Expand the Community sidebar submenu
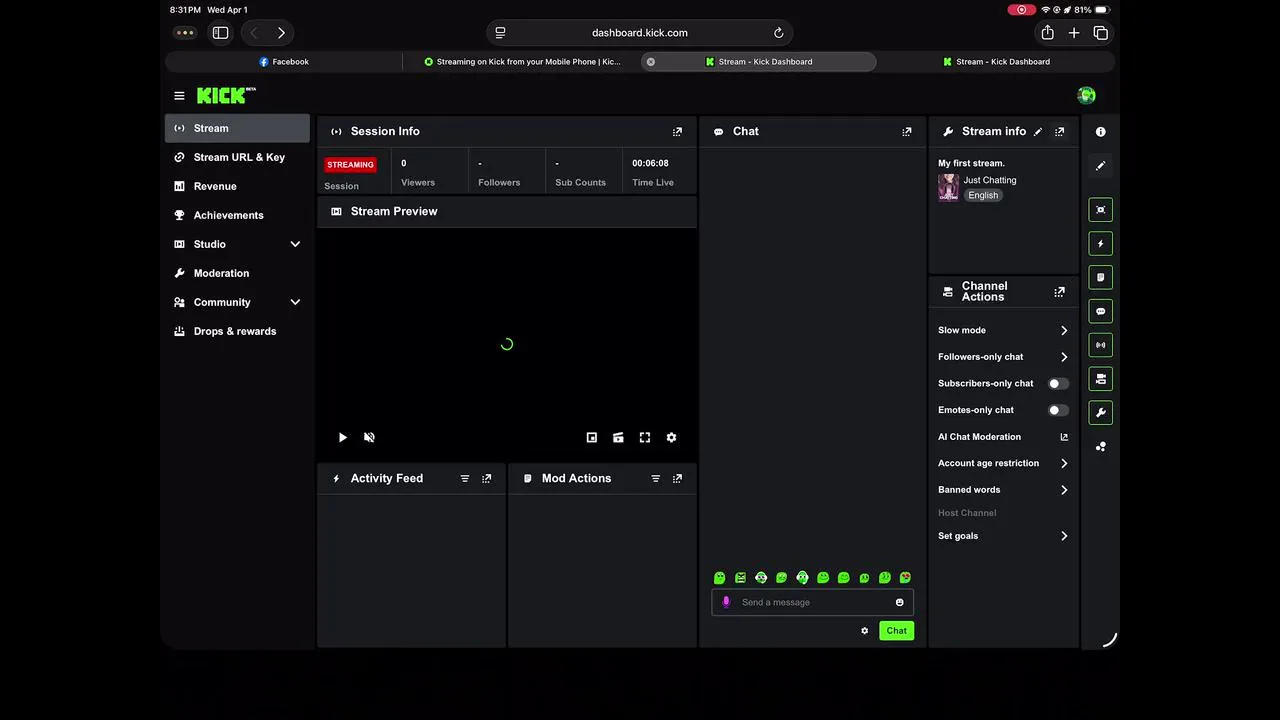Image resolution: width=1280 pixels, height=720 pixels. (295, 302)
